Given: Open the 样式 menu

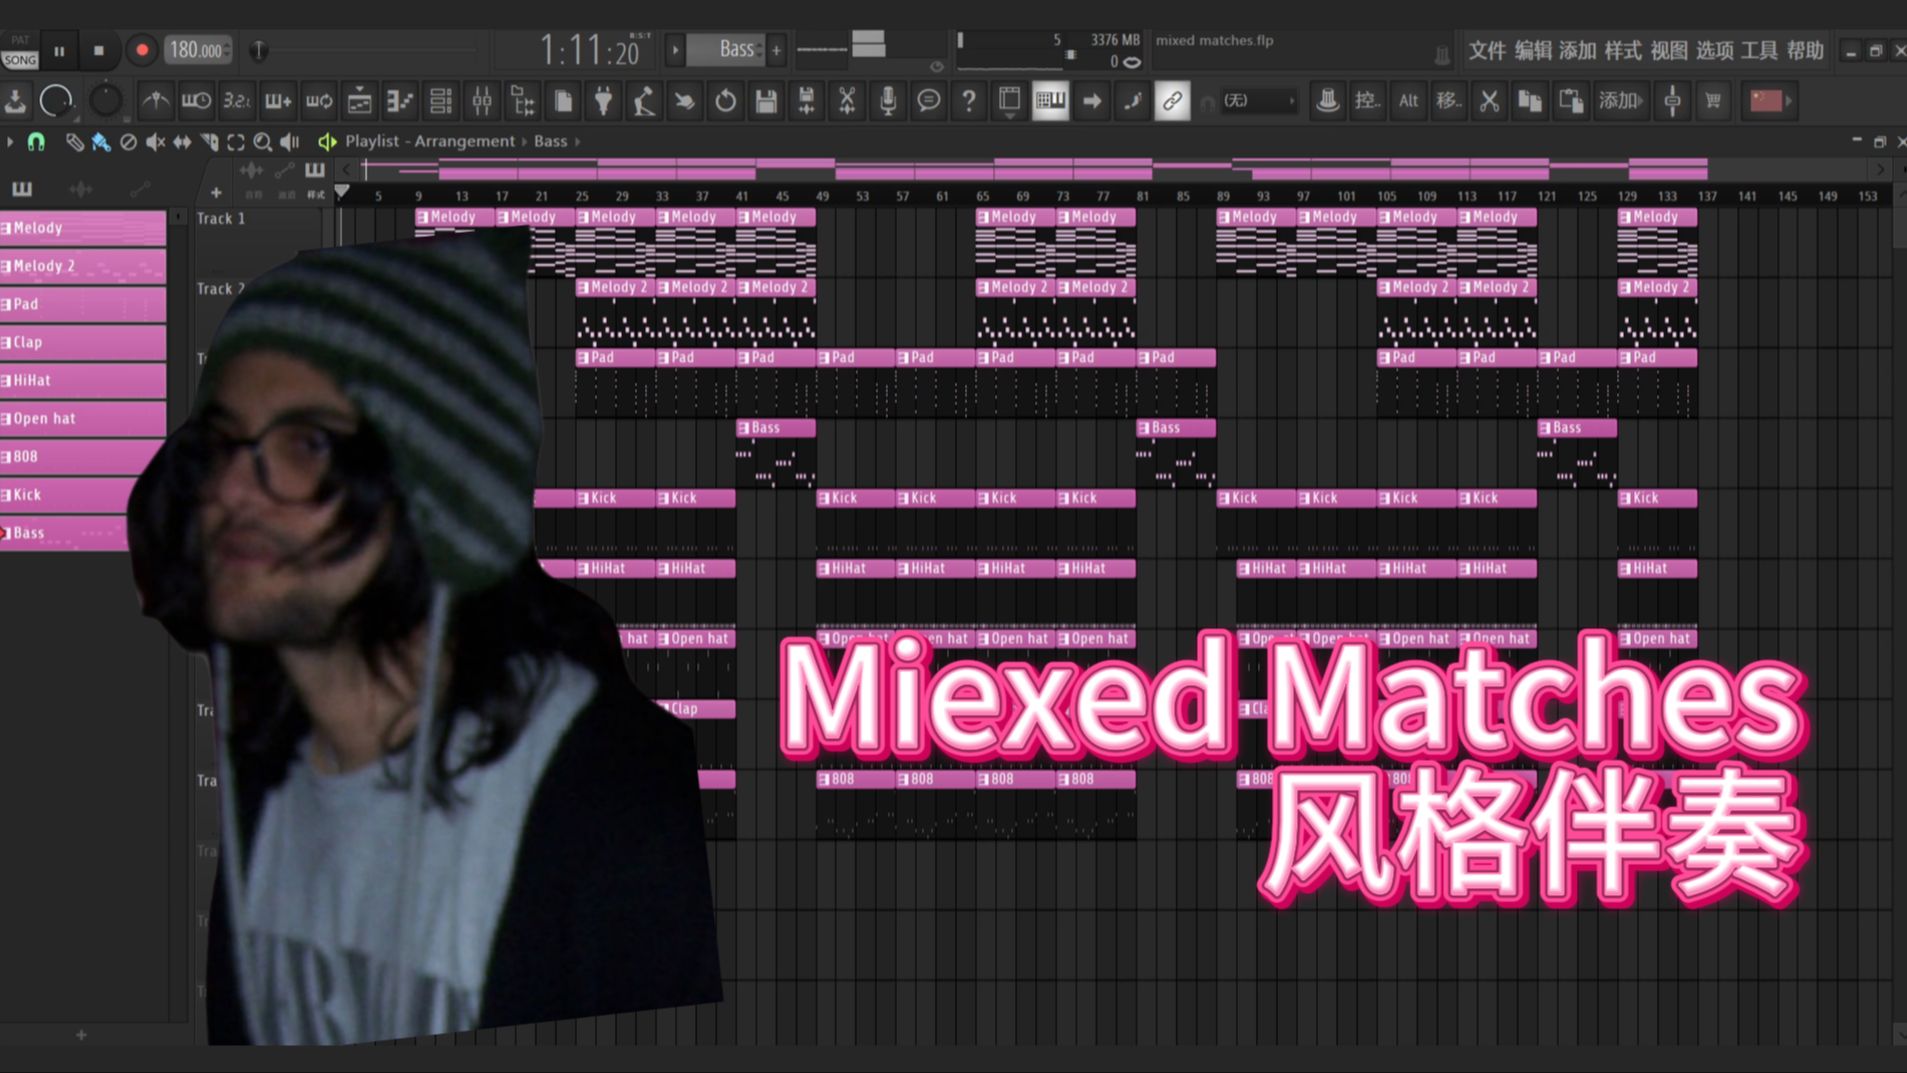Looking at the screenshot, I should click(x=1623, y=50).
